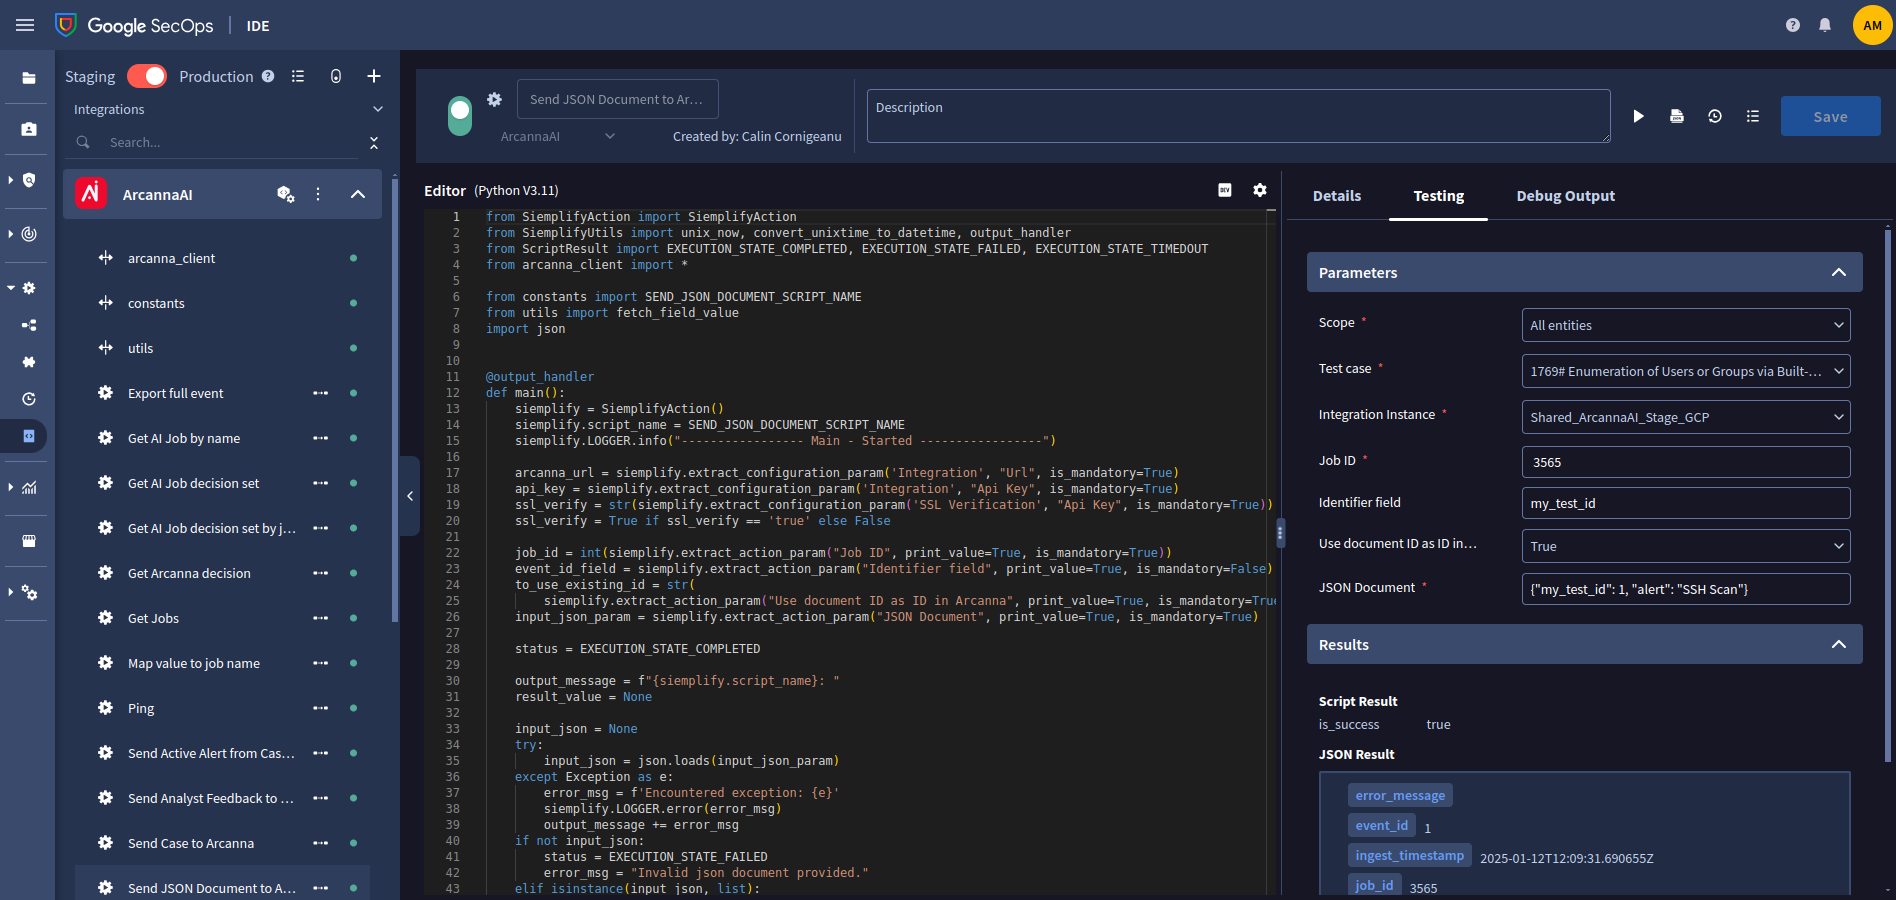Switch to the Debug Output tab

[x=1565, y=196]
